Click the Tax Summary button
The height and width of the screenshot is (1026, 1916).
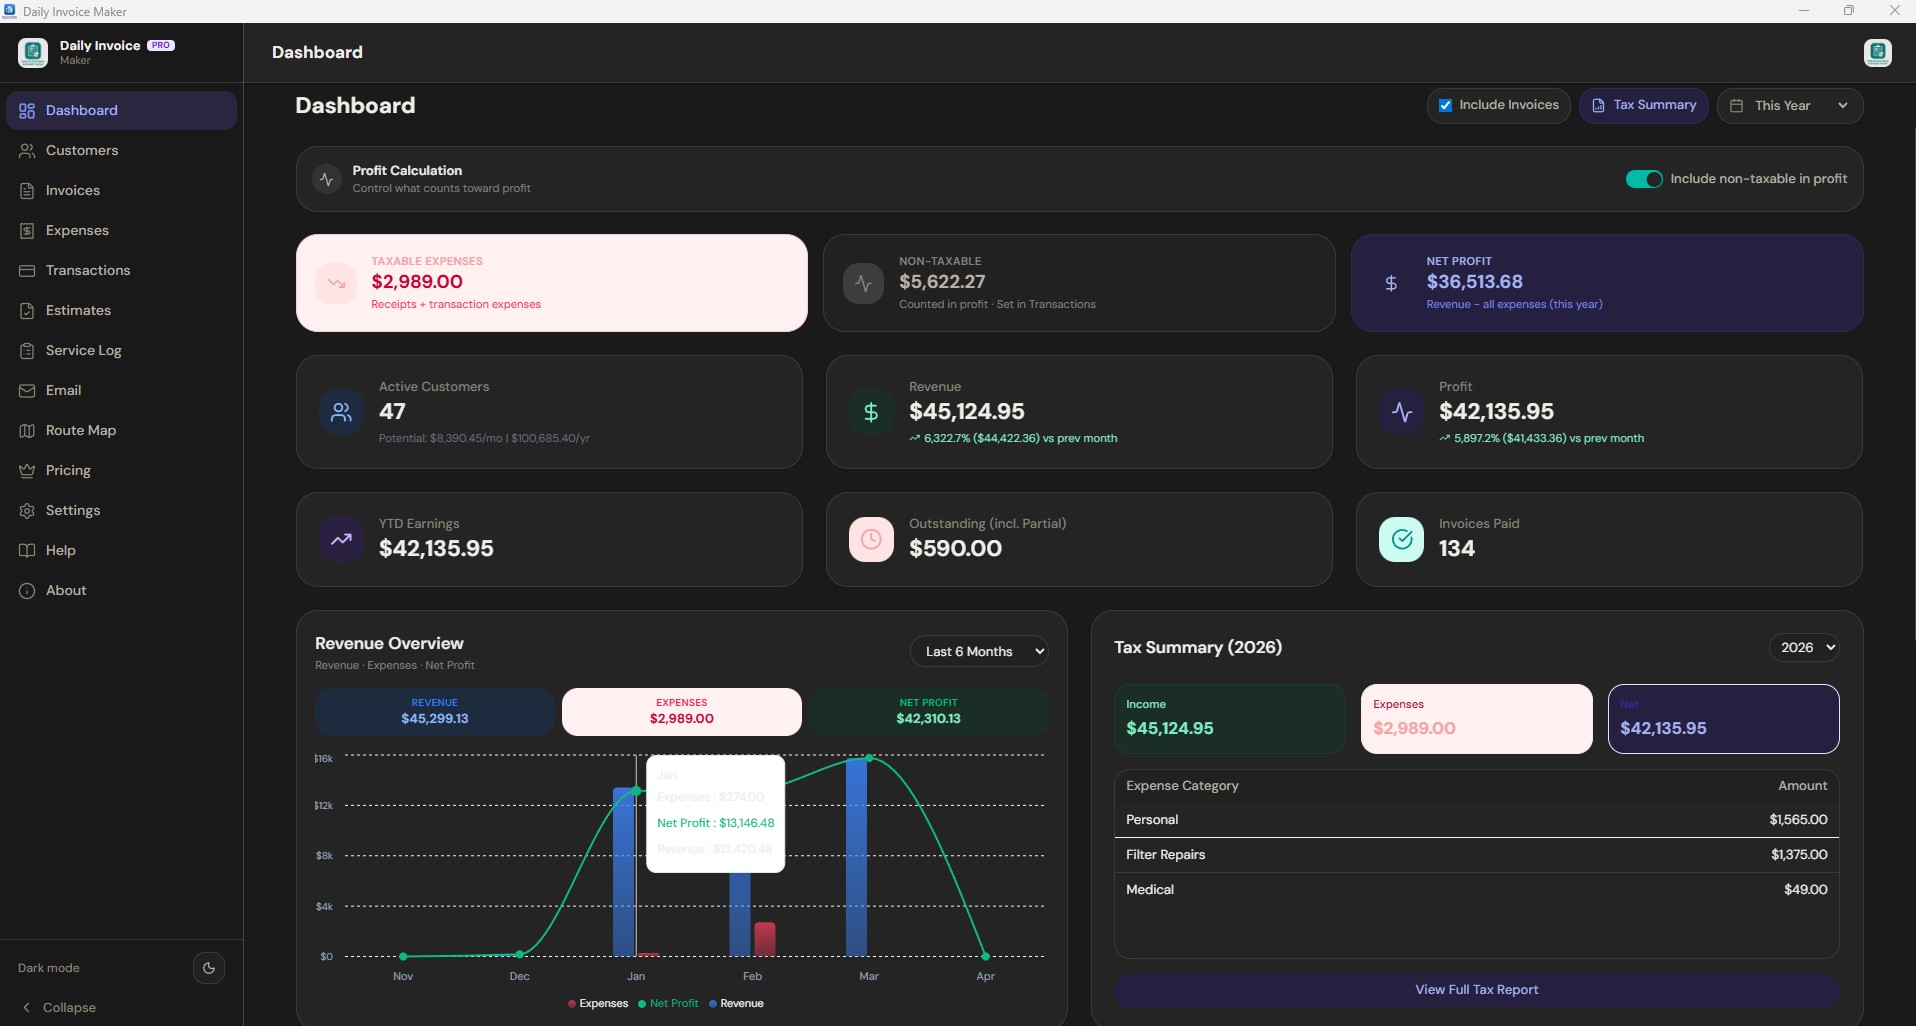click(1643, 106)
